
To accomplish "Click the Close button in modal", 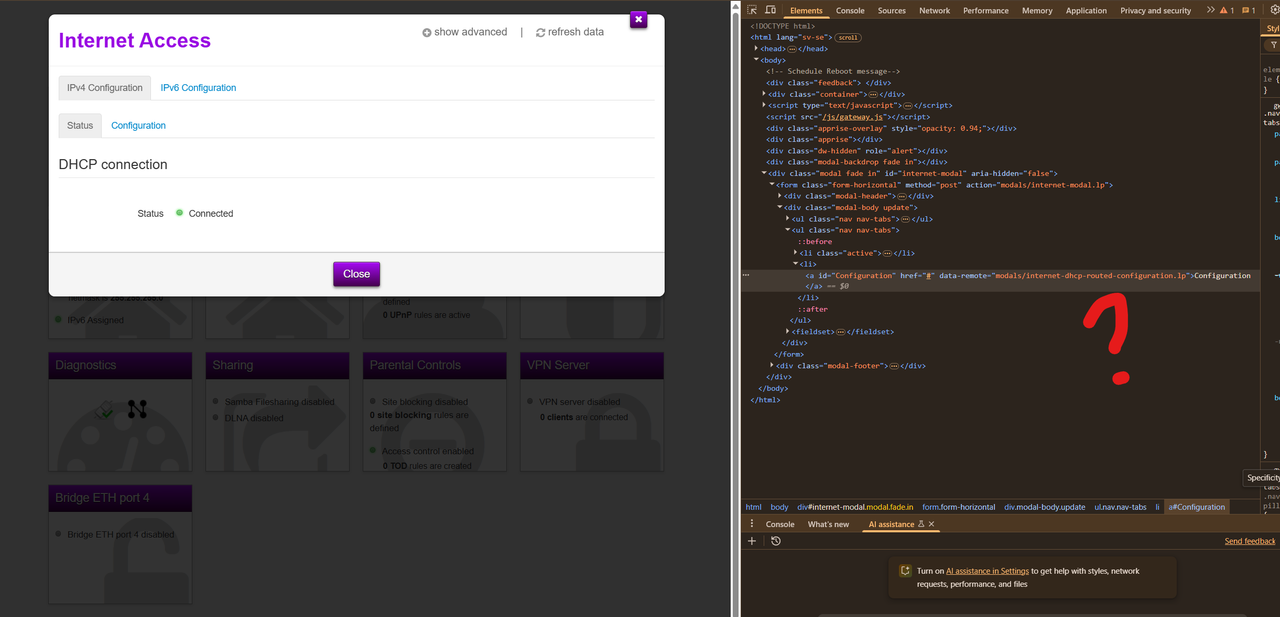I will [356, 274].
